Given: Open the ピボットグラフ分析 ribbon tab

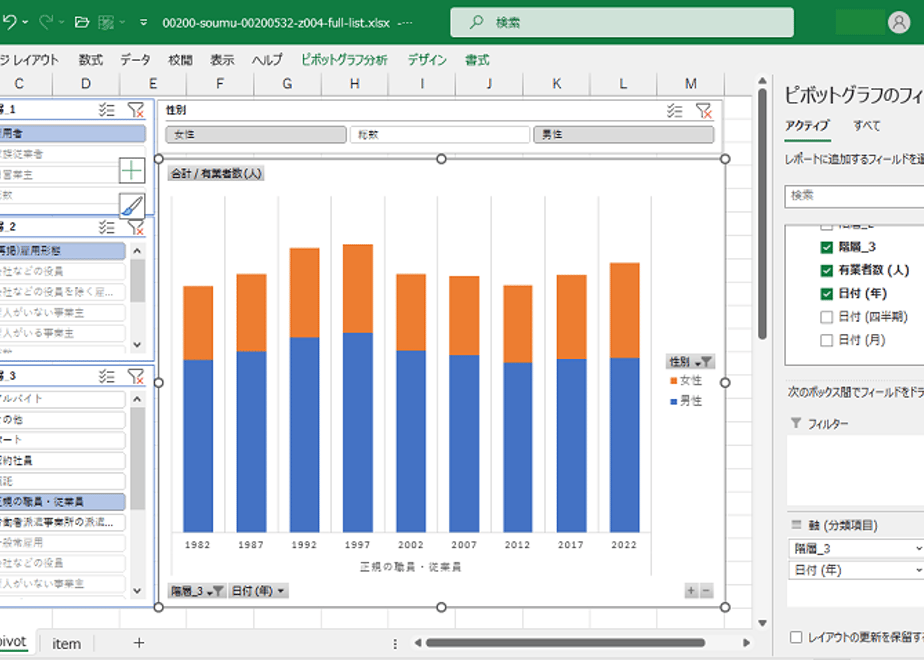Looking at the screenshot, I should tap(344, 60).
